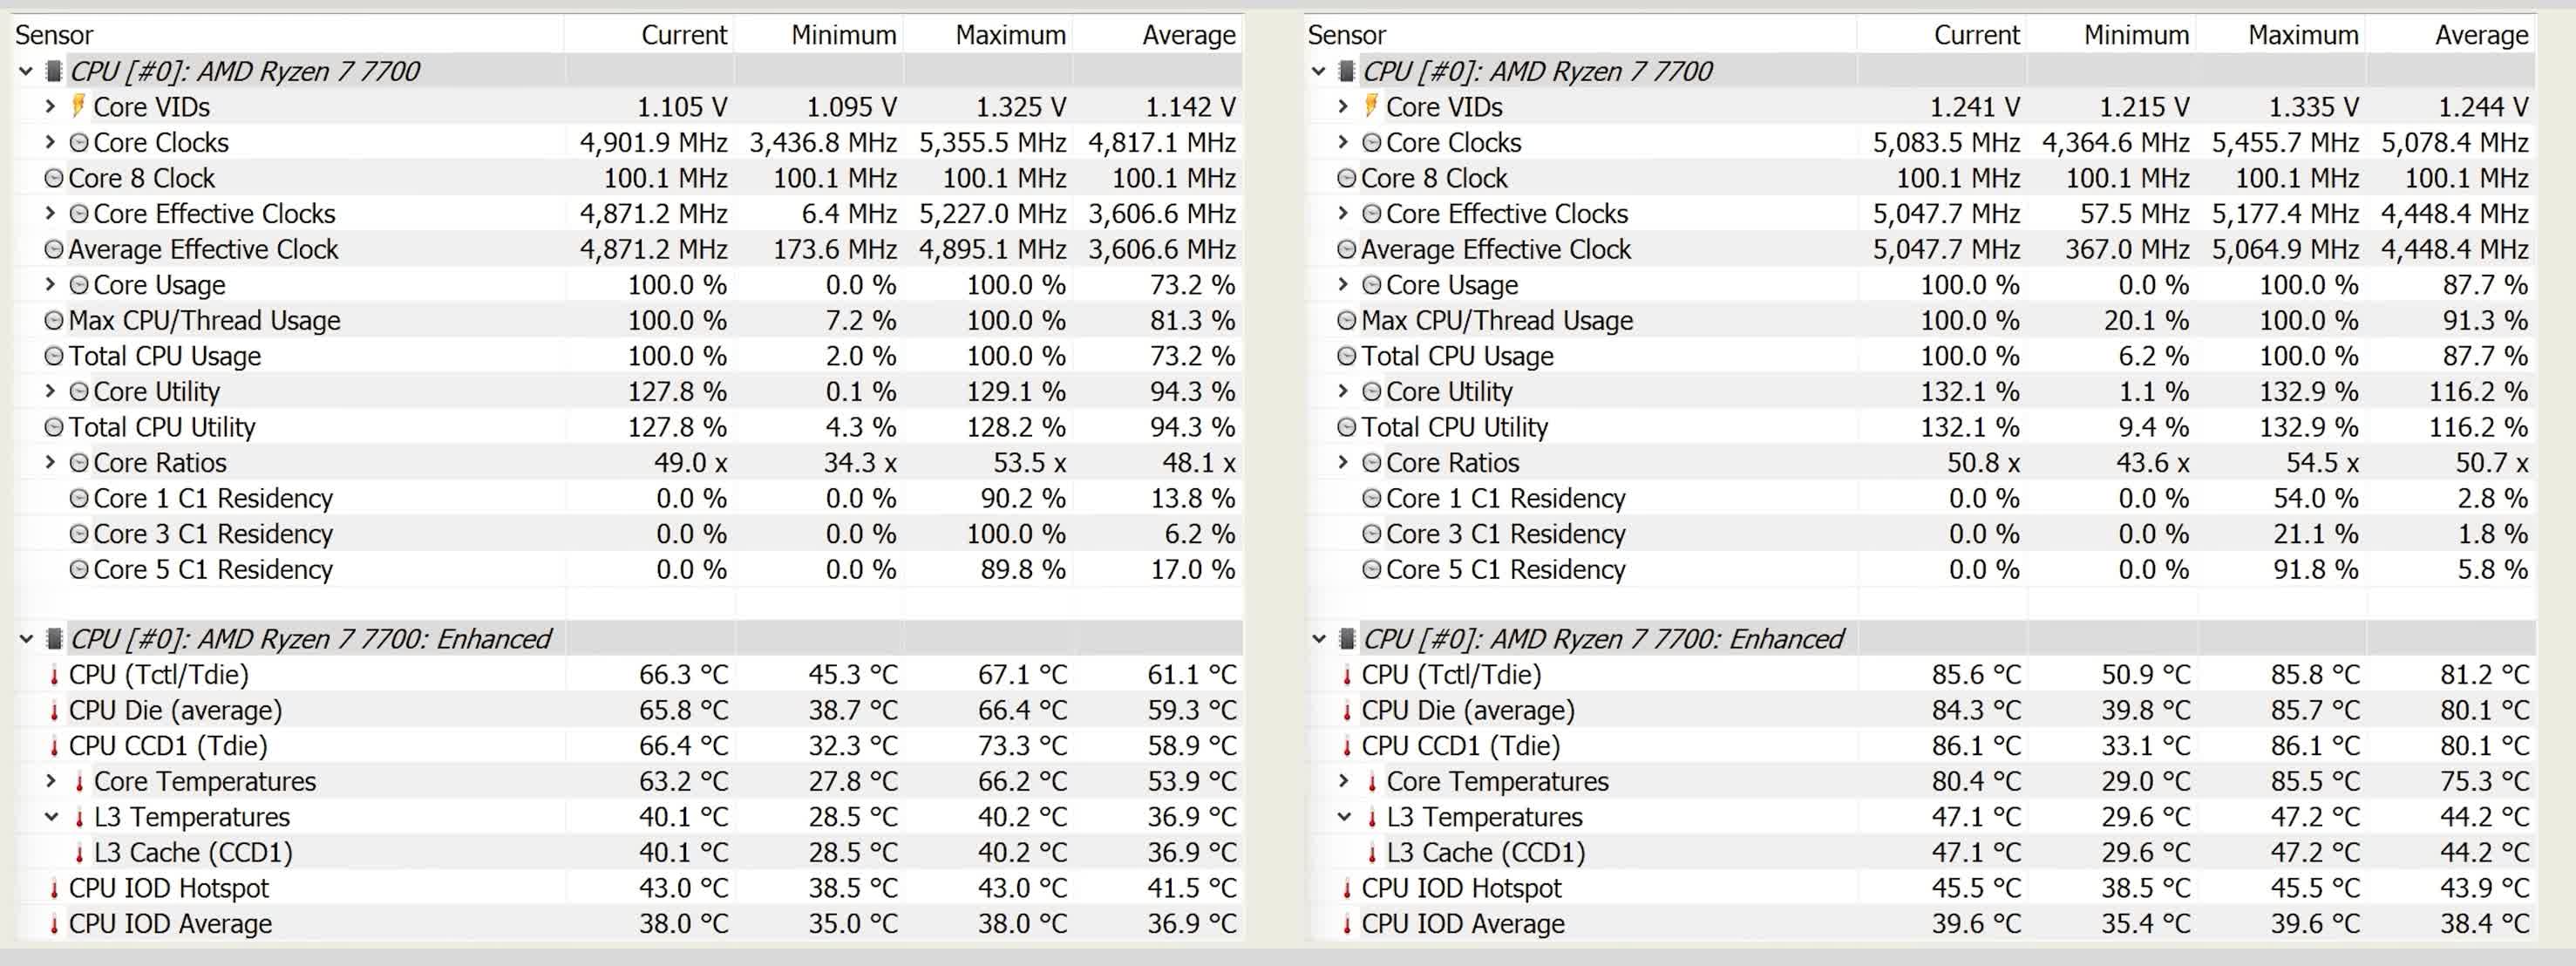Expand Core Usage in the right panel

1343,285
